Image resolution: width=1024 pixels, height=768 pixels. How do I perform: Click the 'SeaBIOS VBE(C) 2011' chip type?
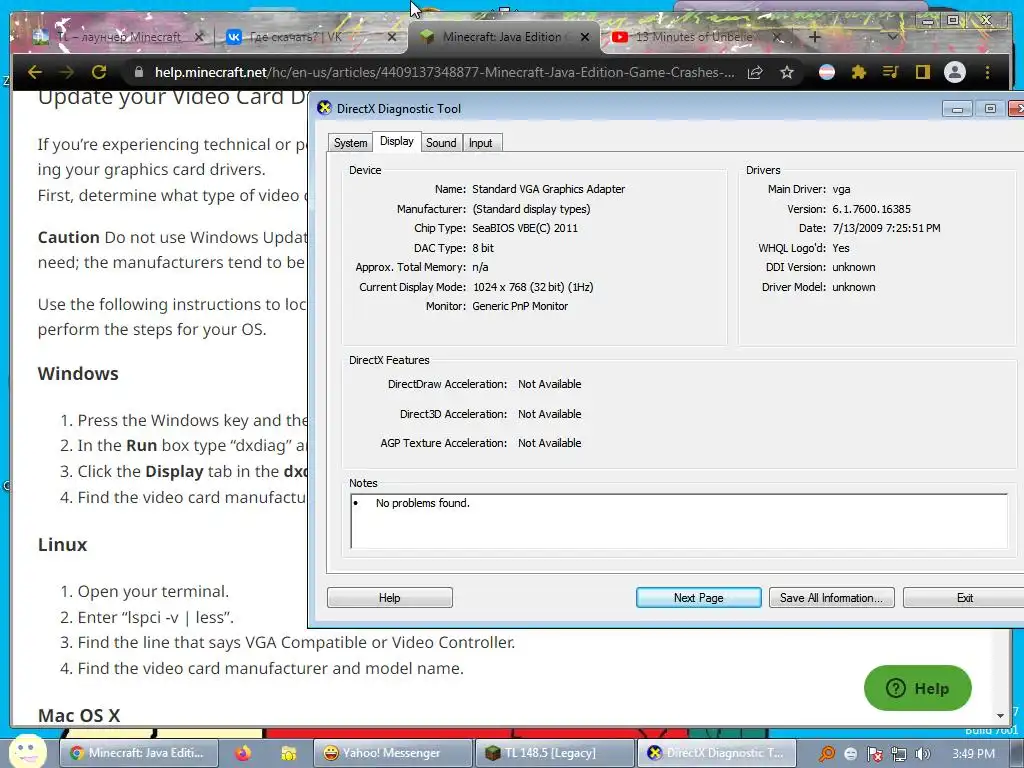[525, 228]
